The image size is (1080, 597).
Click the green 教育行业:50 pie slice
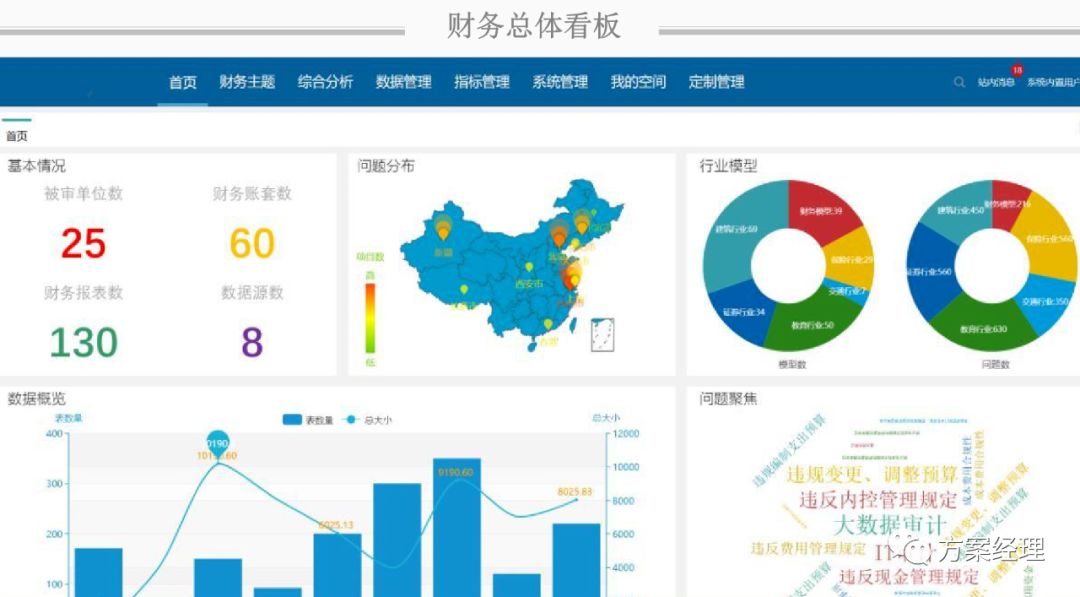point(813,324)
